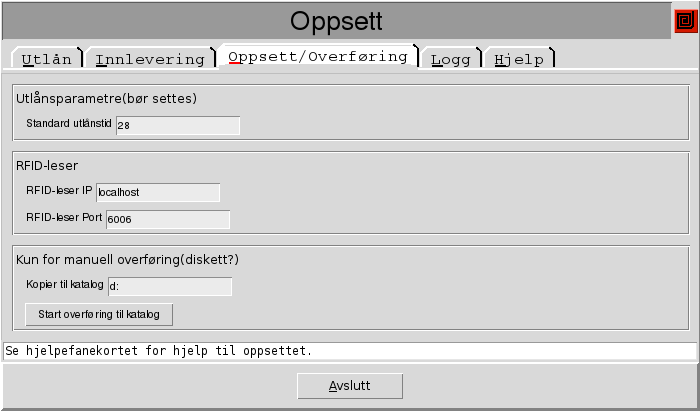Click the status message text box

click(x=350, y=352)
